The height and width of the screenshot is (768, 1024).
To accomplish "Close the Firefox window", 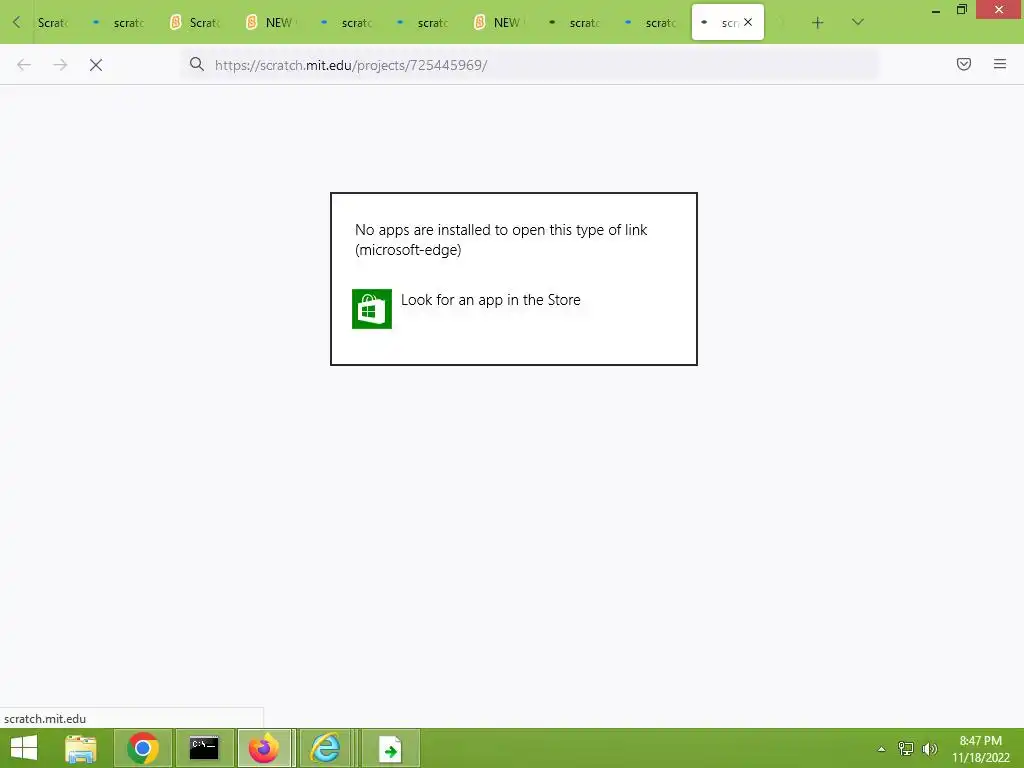I will click(999, 9).
